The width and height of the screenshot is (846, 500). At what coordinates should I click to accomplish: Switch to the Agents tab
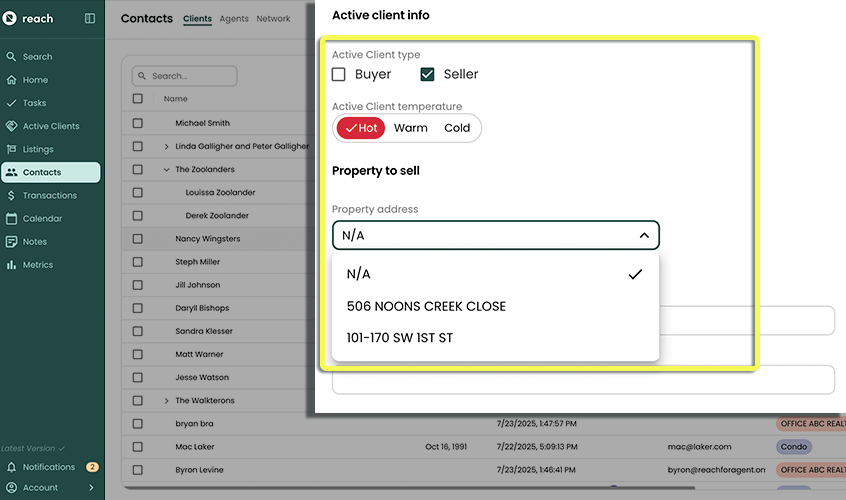pyautogui.click(x=234, y=19)
